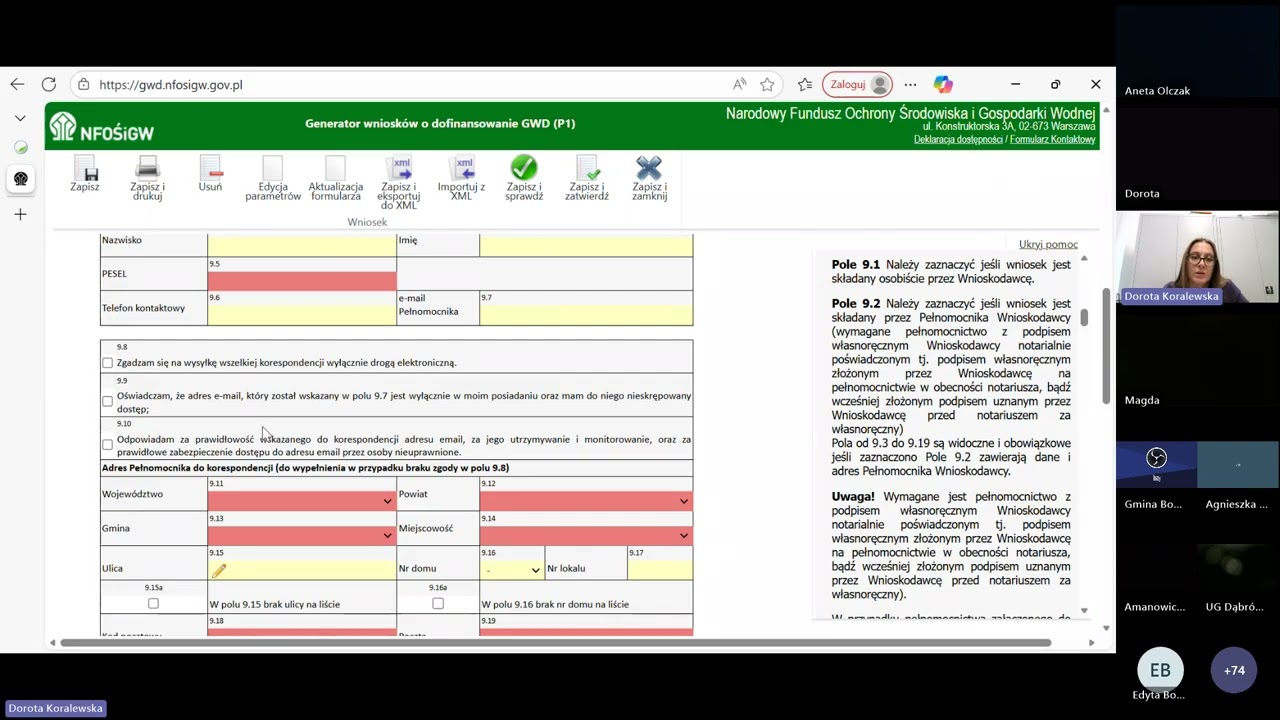The image size is (1280, 720).
Task: Click the read aloud icon in address bar
Action: 739,85
